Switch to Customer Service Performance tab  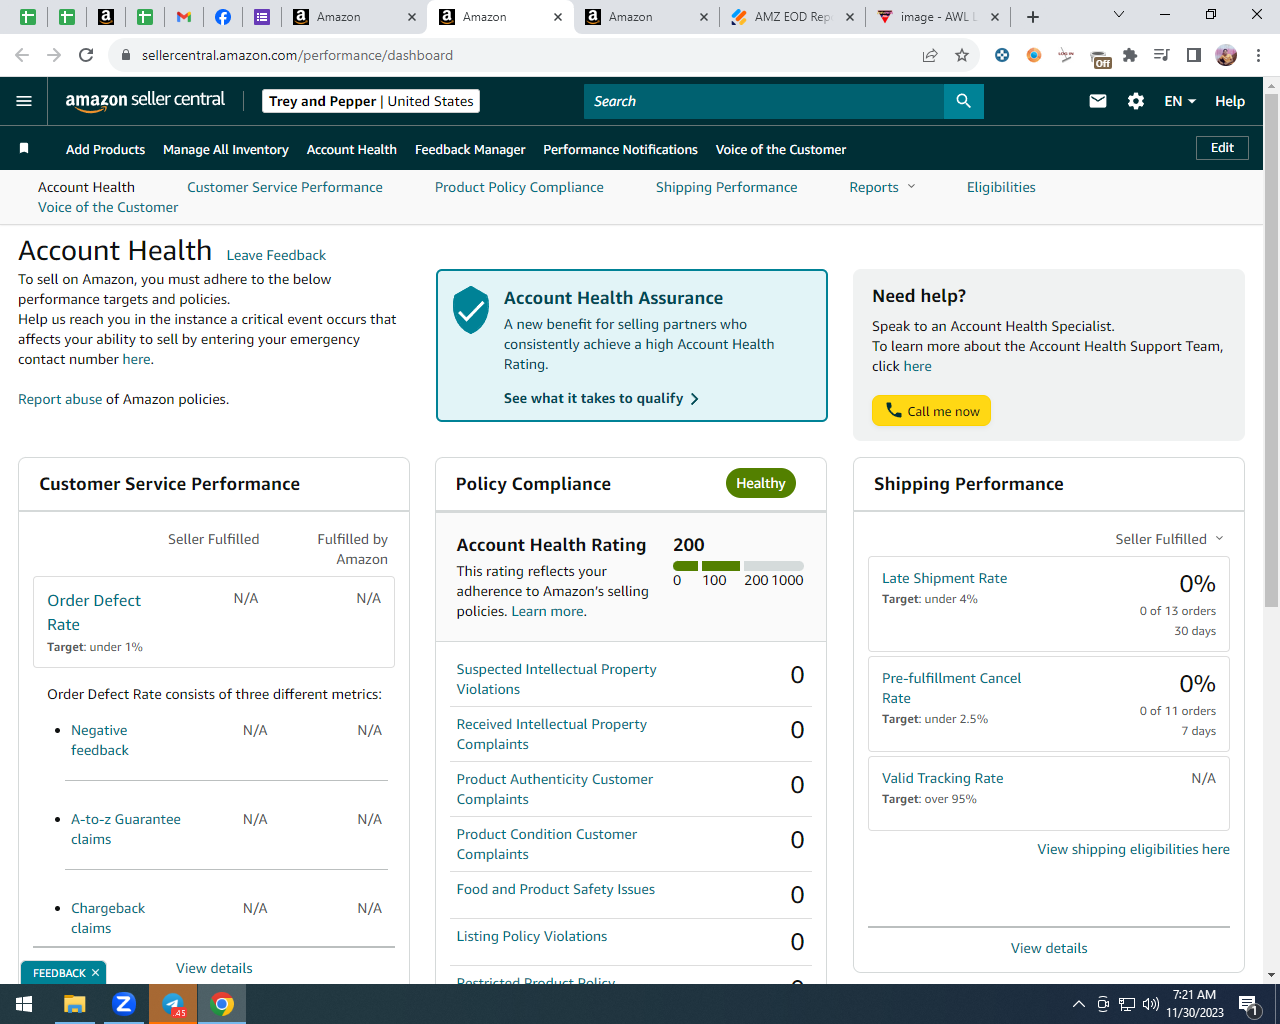[285, 187]
